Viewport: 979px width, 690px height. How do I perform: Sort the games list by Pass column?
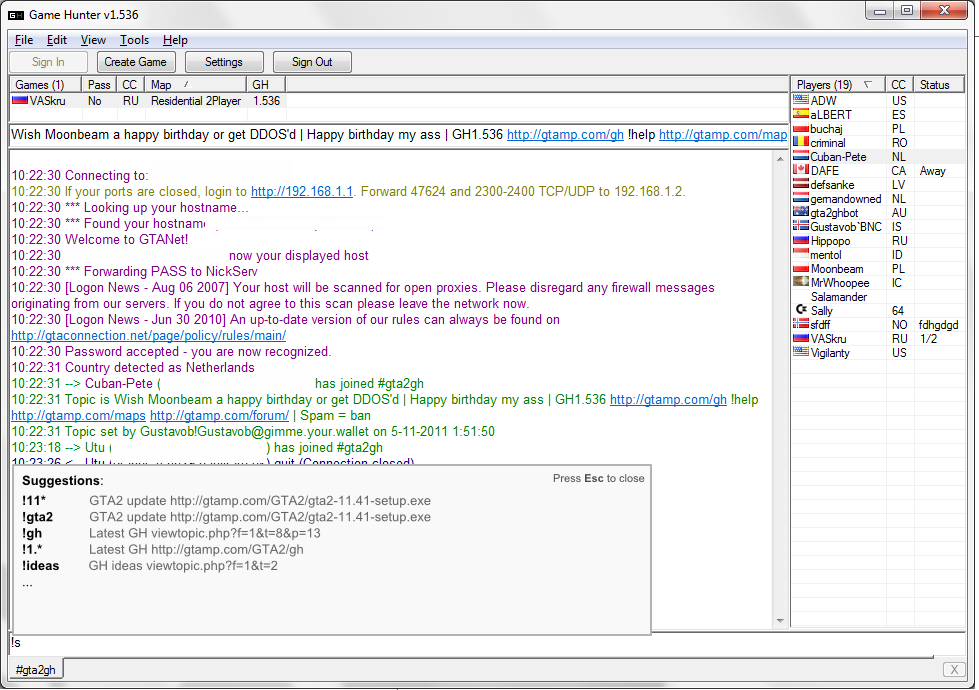click(99, 85)
